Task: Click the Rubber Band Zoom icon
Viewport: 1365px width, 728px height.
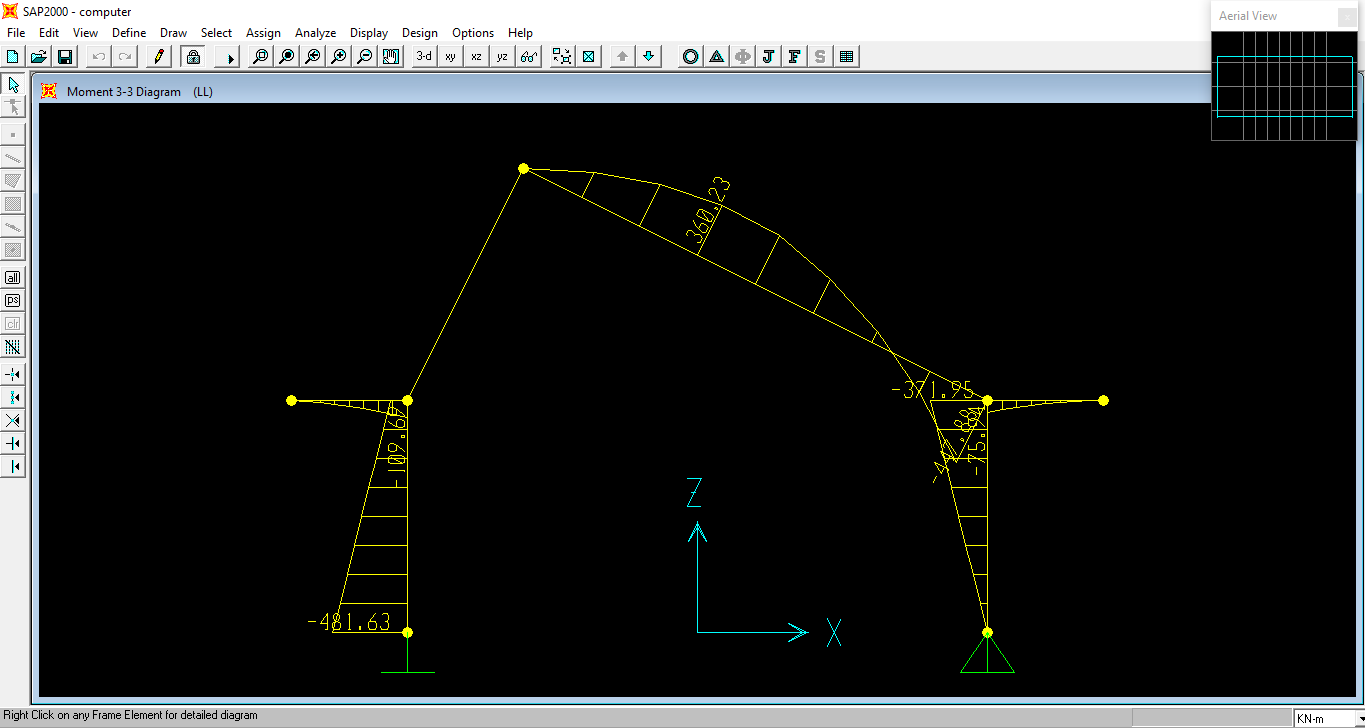Action: point(259,56)
